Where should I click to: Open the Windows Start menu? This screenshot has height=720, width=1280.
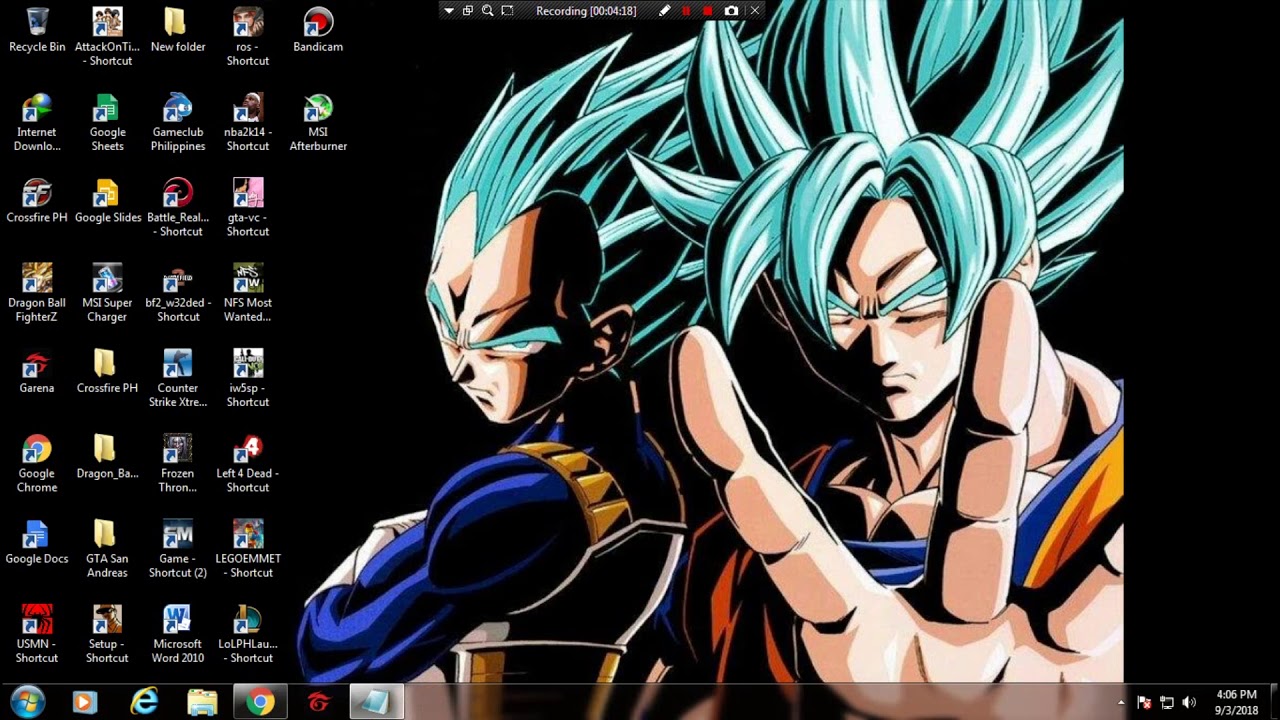(27, 702)
